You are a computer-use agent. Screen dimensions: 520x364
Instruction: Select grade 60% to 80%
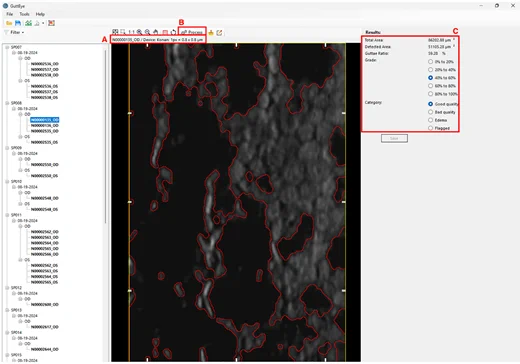coord(430,86)
